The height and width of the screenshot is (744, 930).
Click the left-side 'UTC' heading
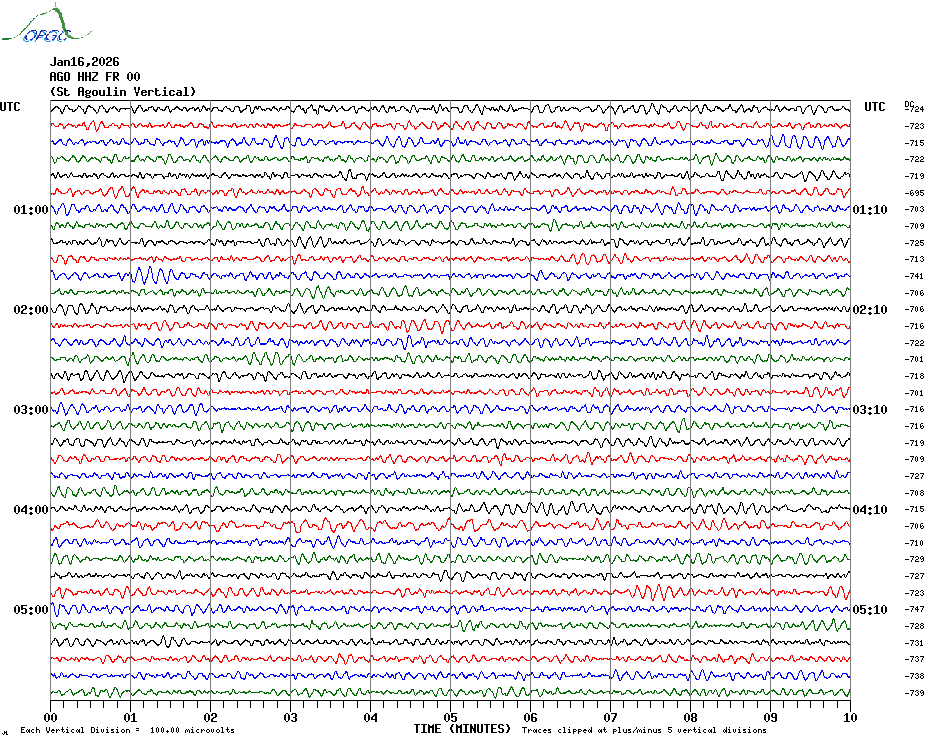pos(10,107)
